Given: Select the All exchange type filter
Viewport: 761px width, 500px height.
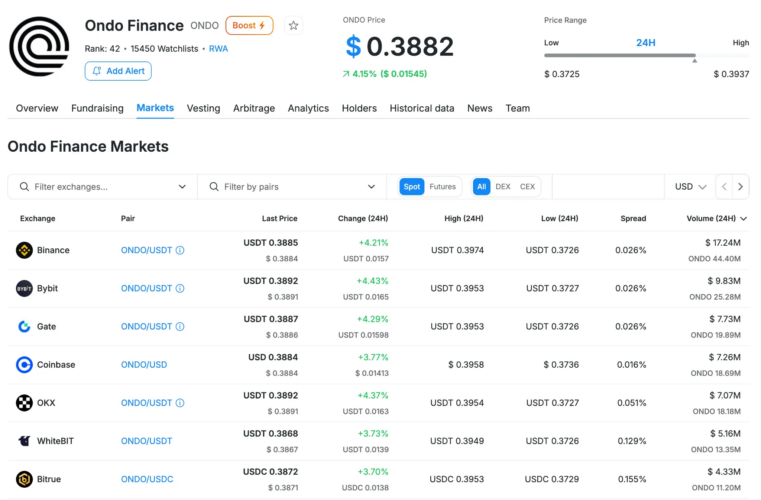Looking at the screenshot, I should click(481, 186).
